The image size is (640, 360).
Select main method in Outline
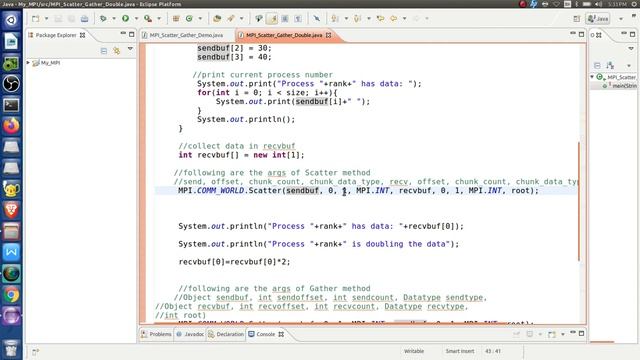[x=620, y=86]
